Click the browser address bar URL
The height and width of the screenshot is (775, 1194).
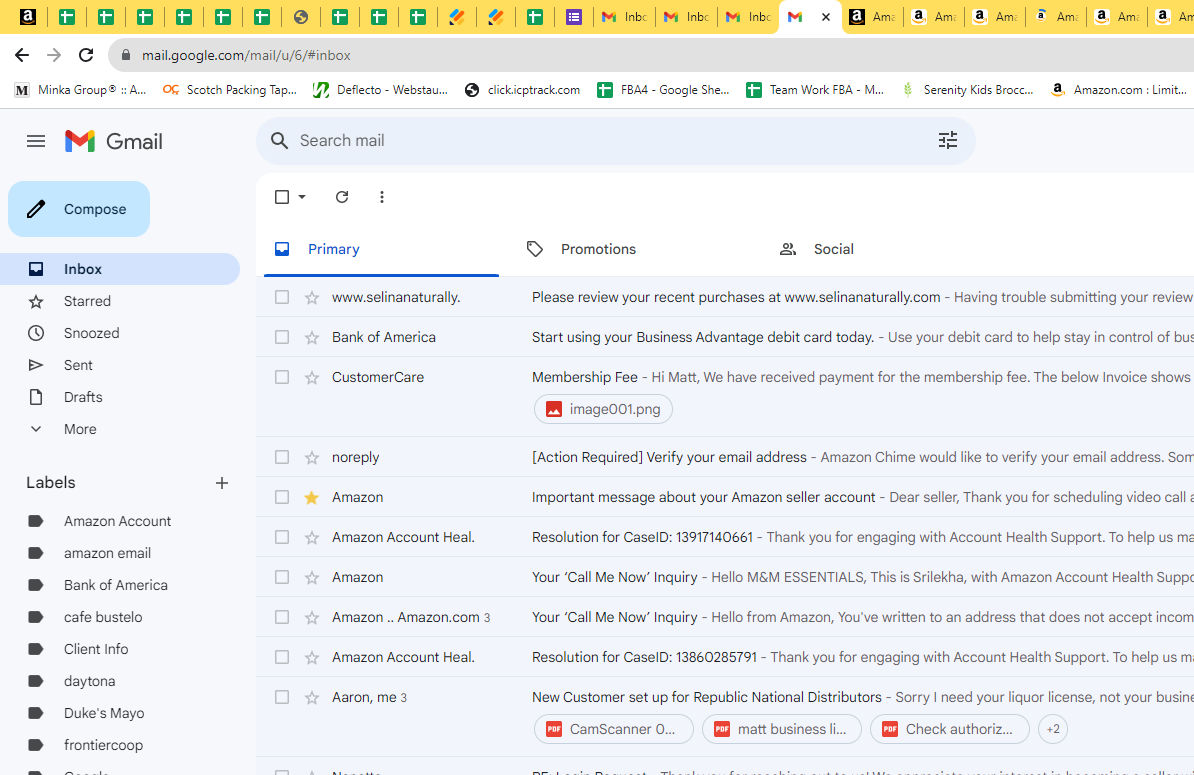(246, 56)
